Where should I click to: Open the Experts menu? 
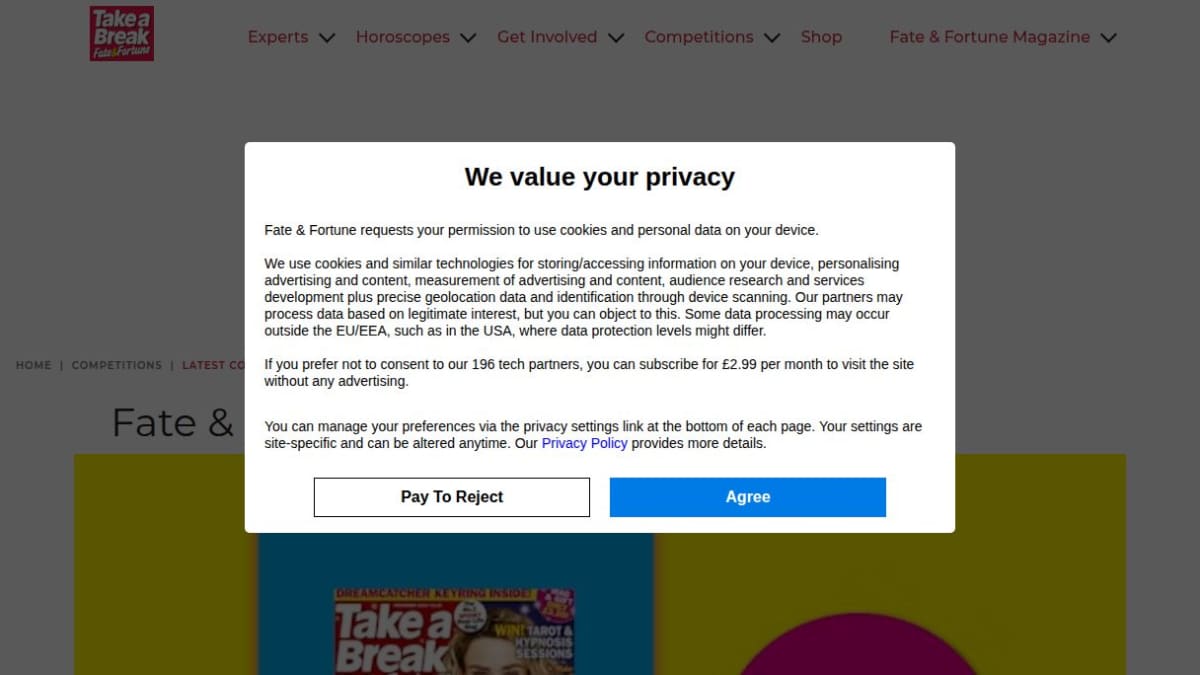click(x=278, y=37)
